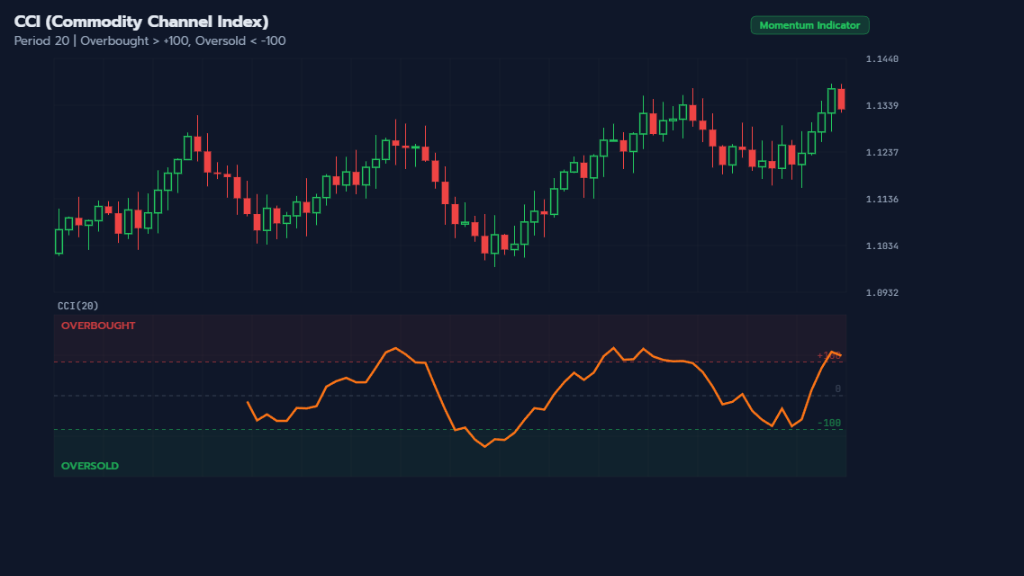The width and height of the screenshot is (1024, 576).
Task: Click the 1.1448 price axis label
Action: 880,59
